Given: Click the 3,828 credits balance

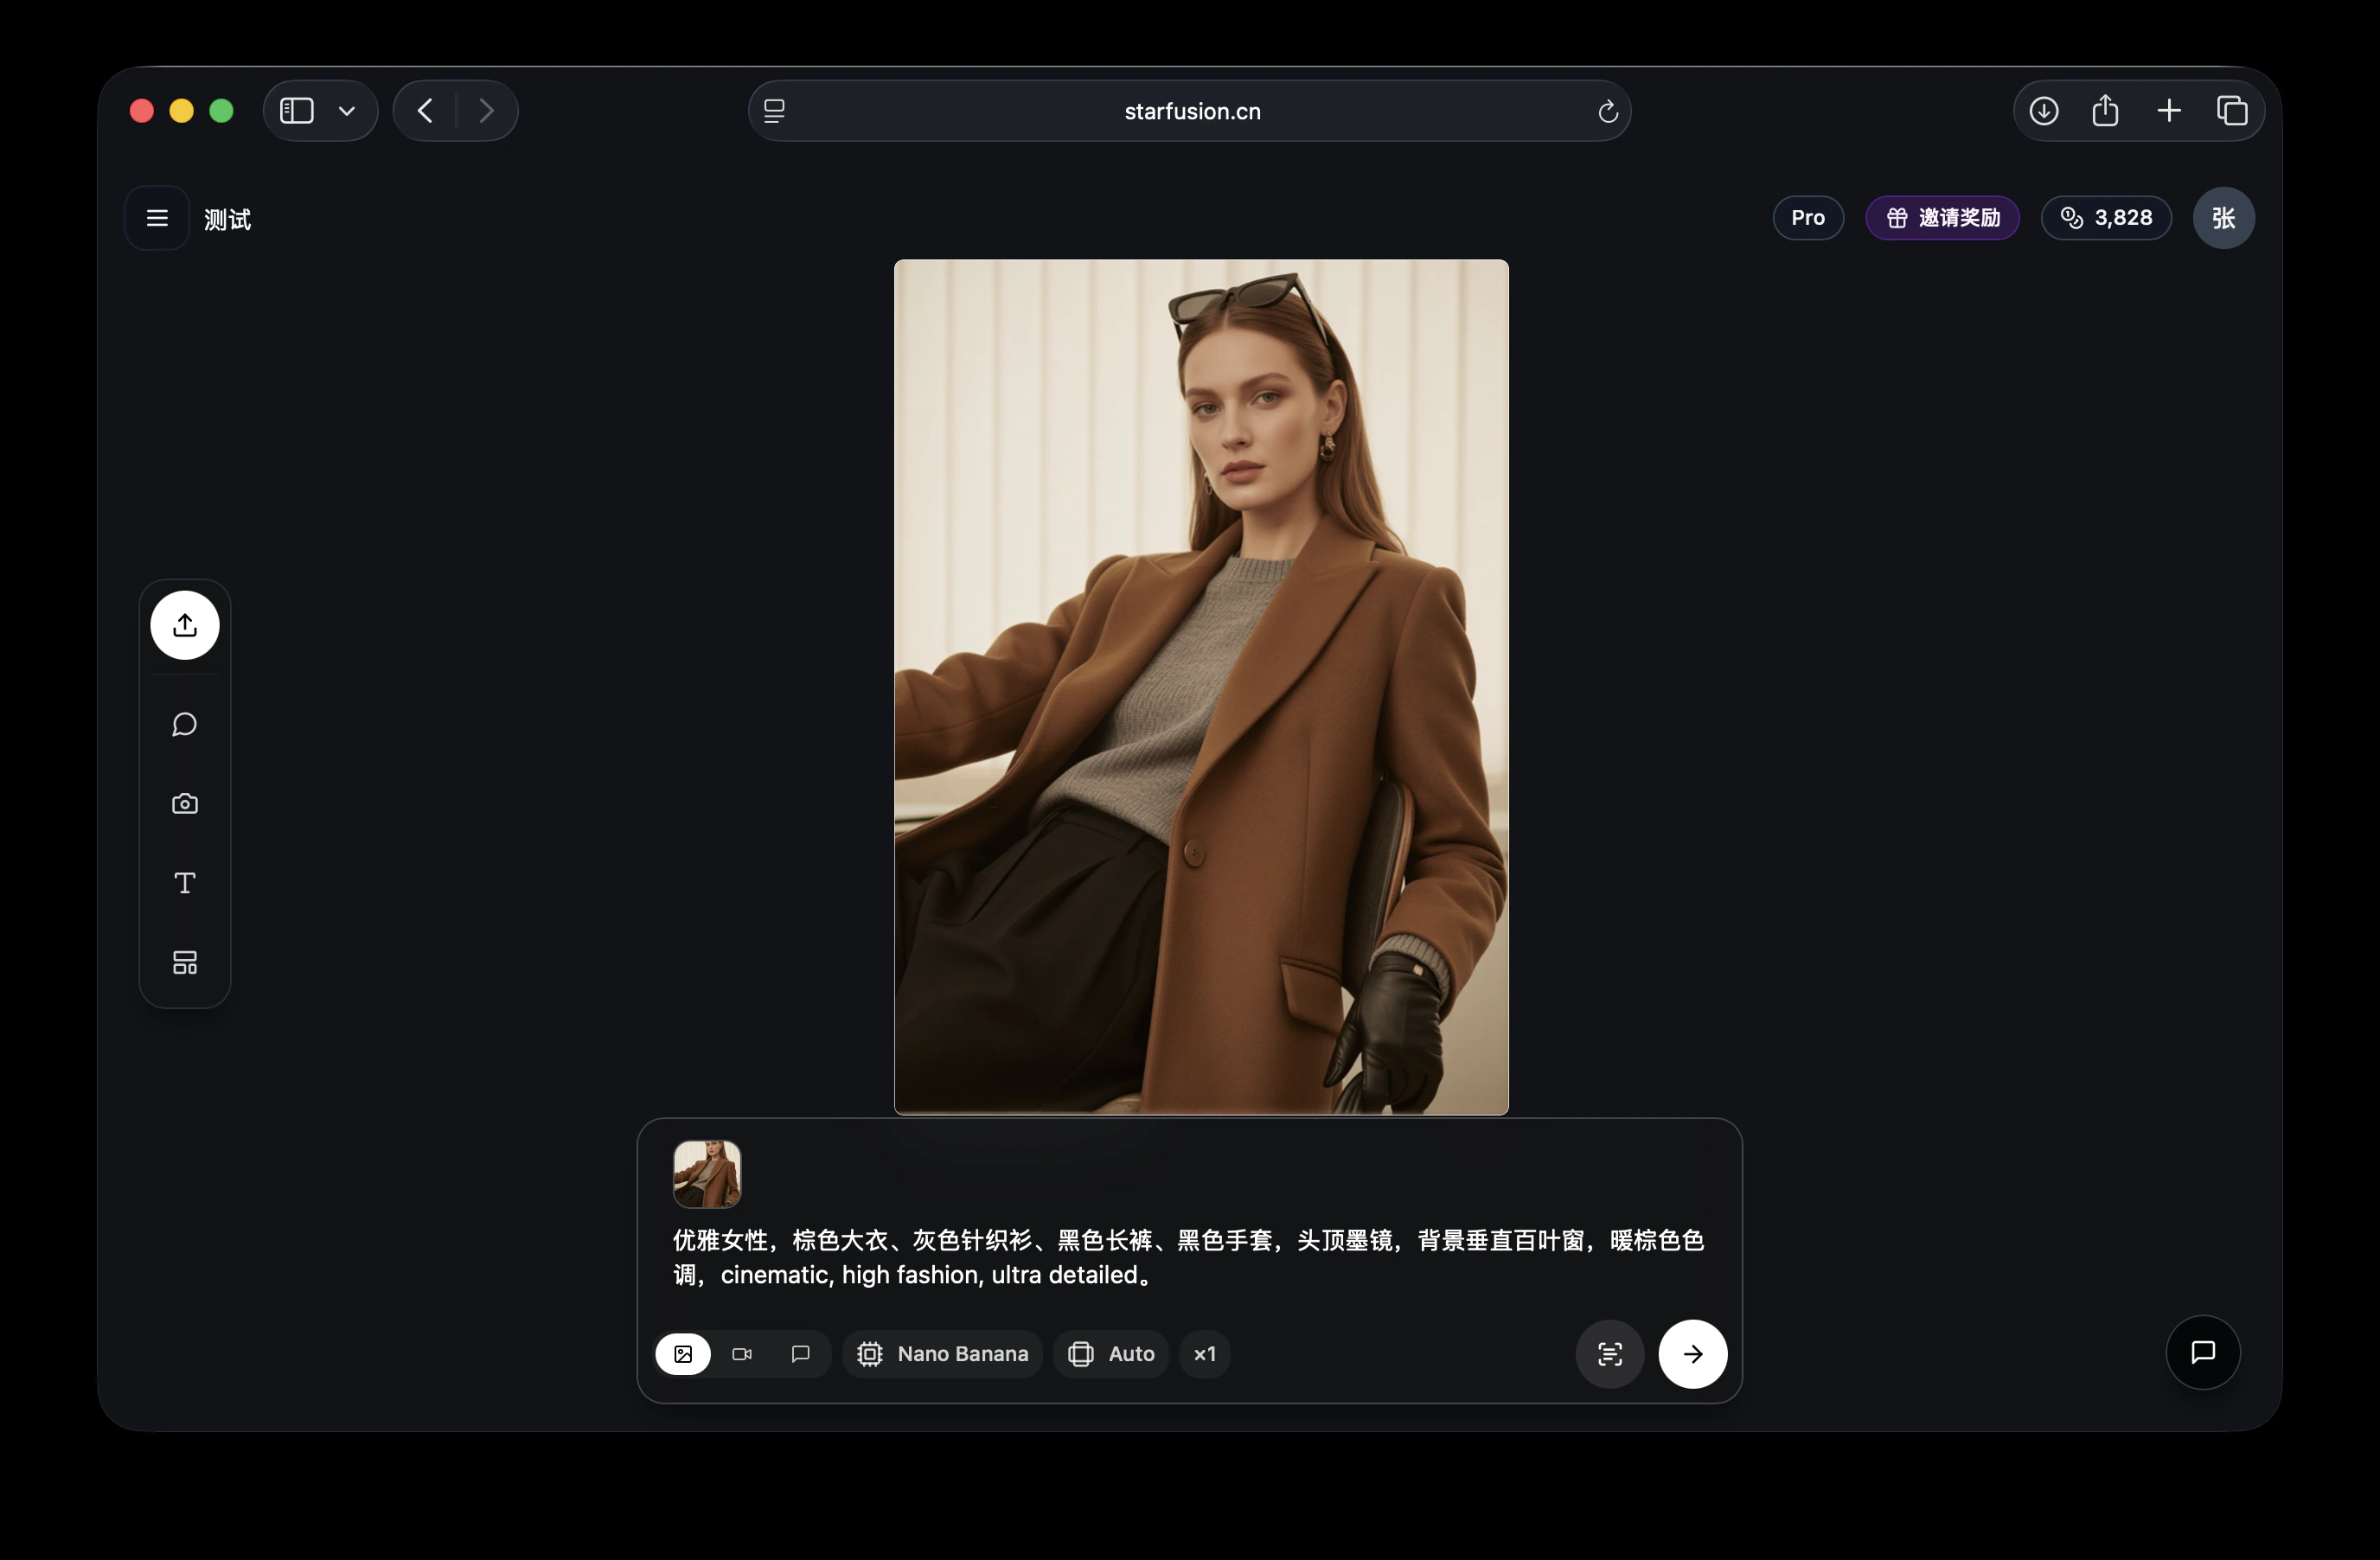Looking at the screenshot, I should click(x=2106, y=218).
